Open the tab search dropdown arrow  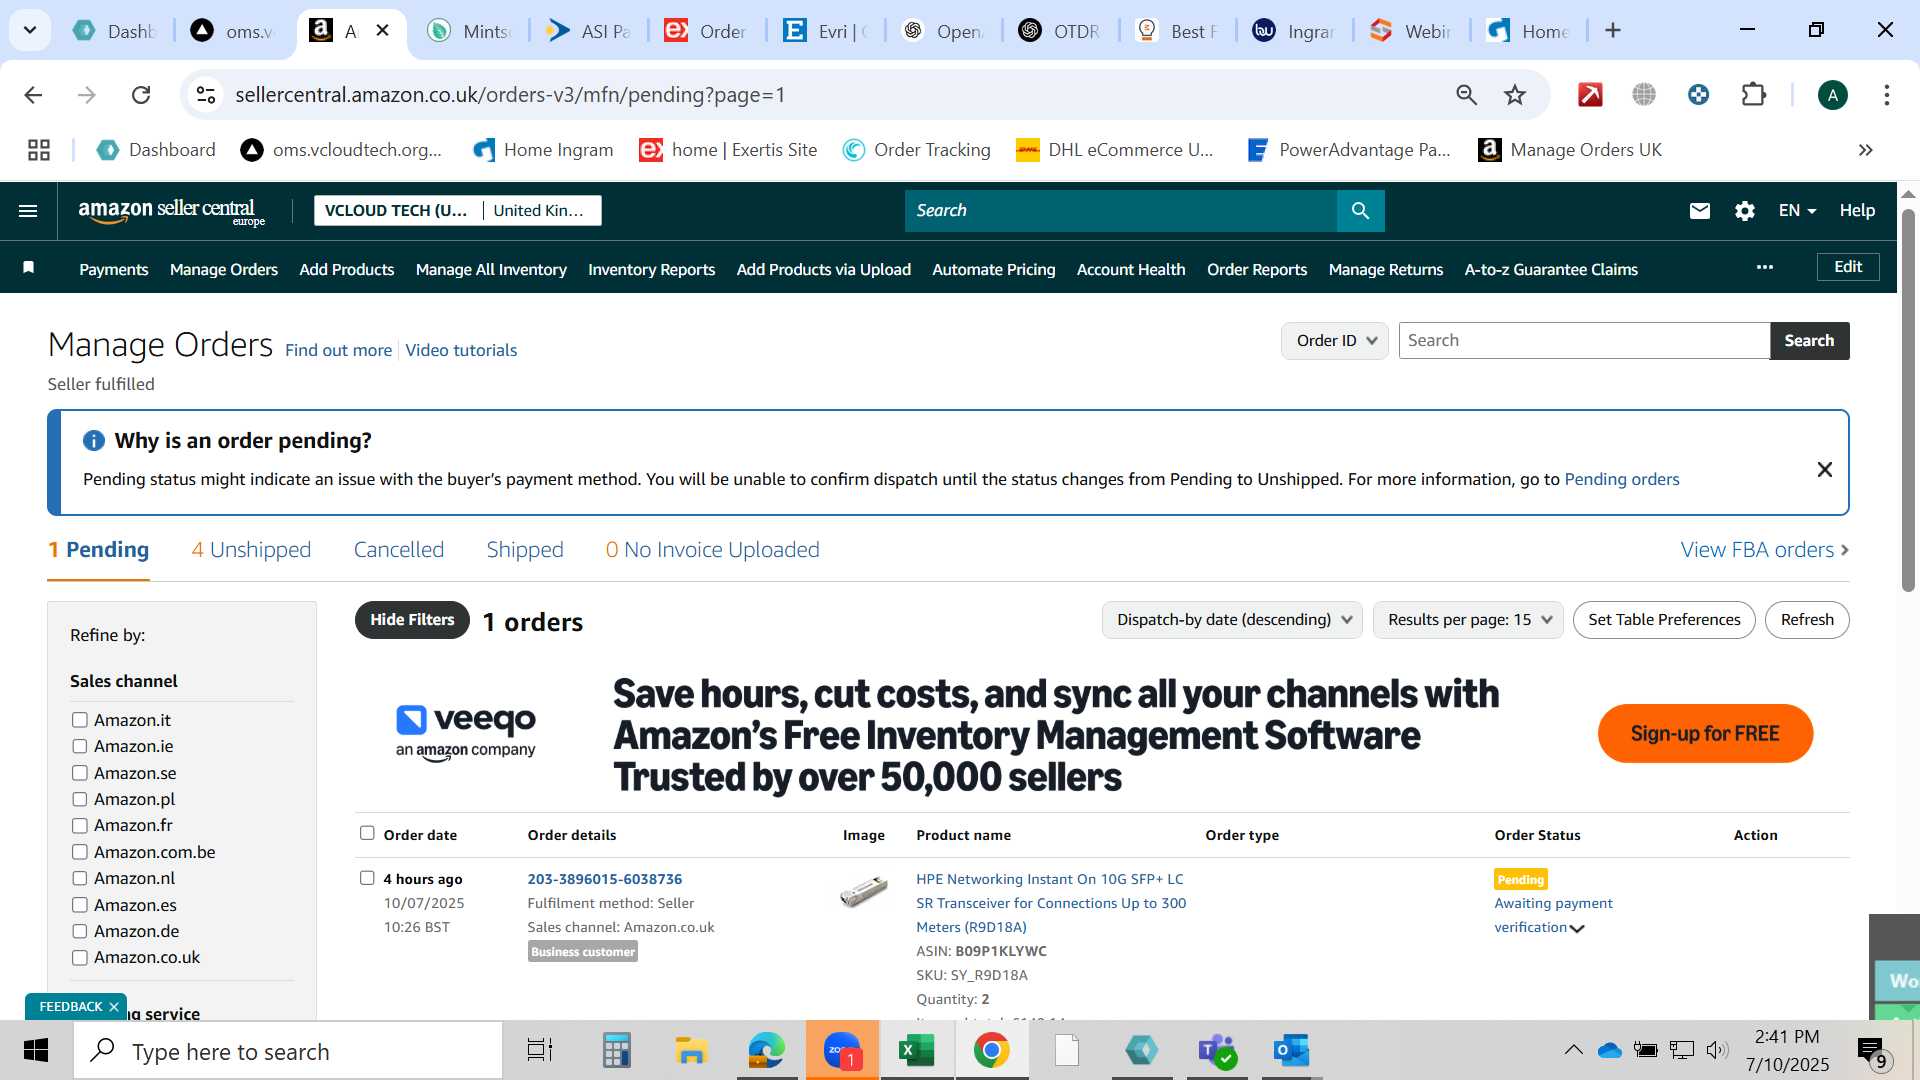point(30,30)
